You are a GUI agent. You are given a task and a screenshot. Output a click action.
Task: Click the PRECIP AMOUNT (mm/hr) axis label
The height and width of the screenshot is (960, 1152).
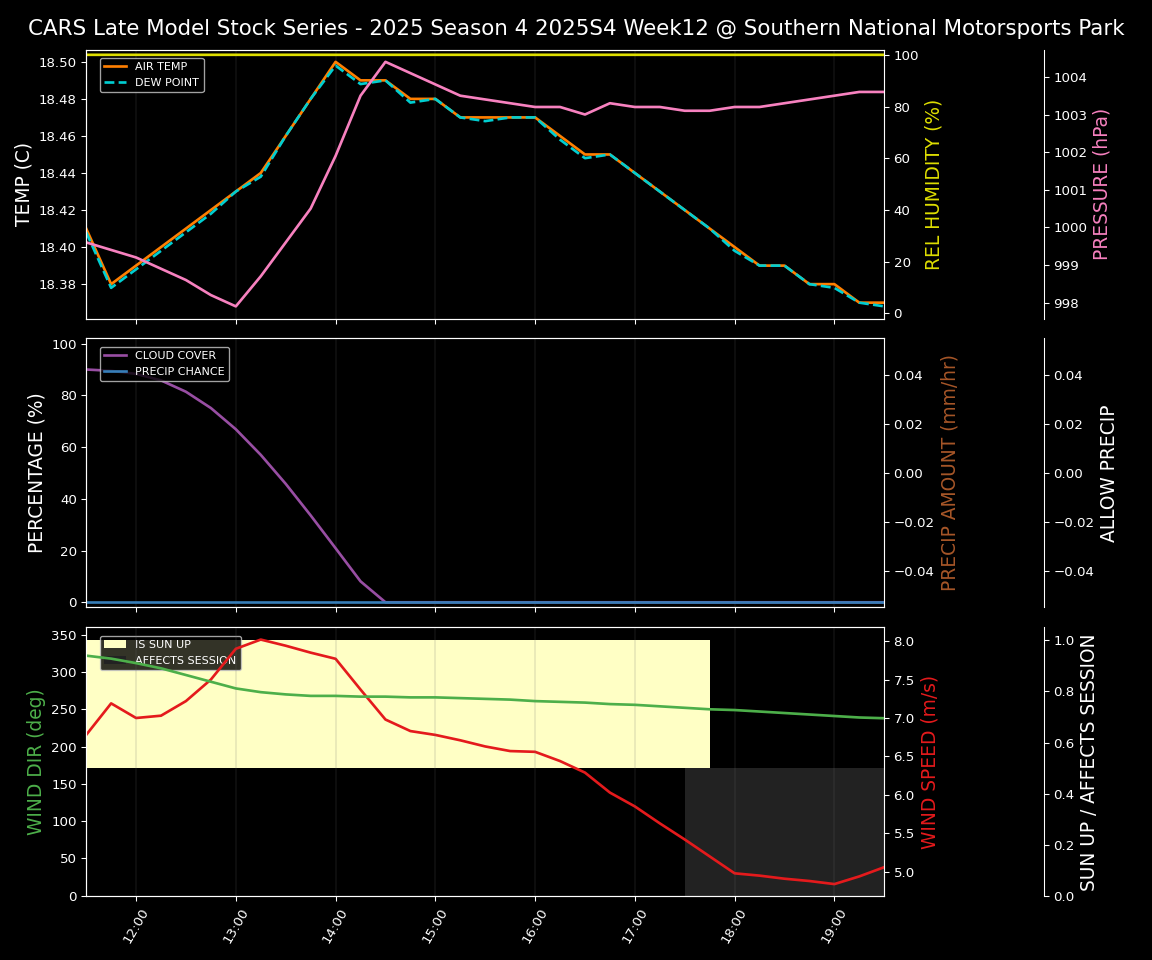[x=949, y=473]
